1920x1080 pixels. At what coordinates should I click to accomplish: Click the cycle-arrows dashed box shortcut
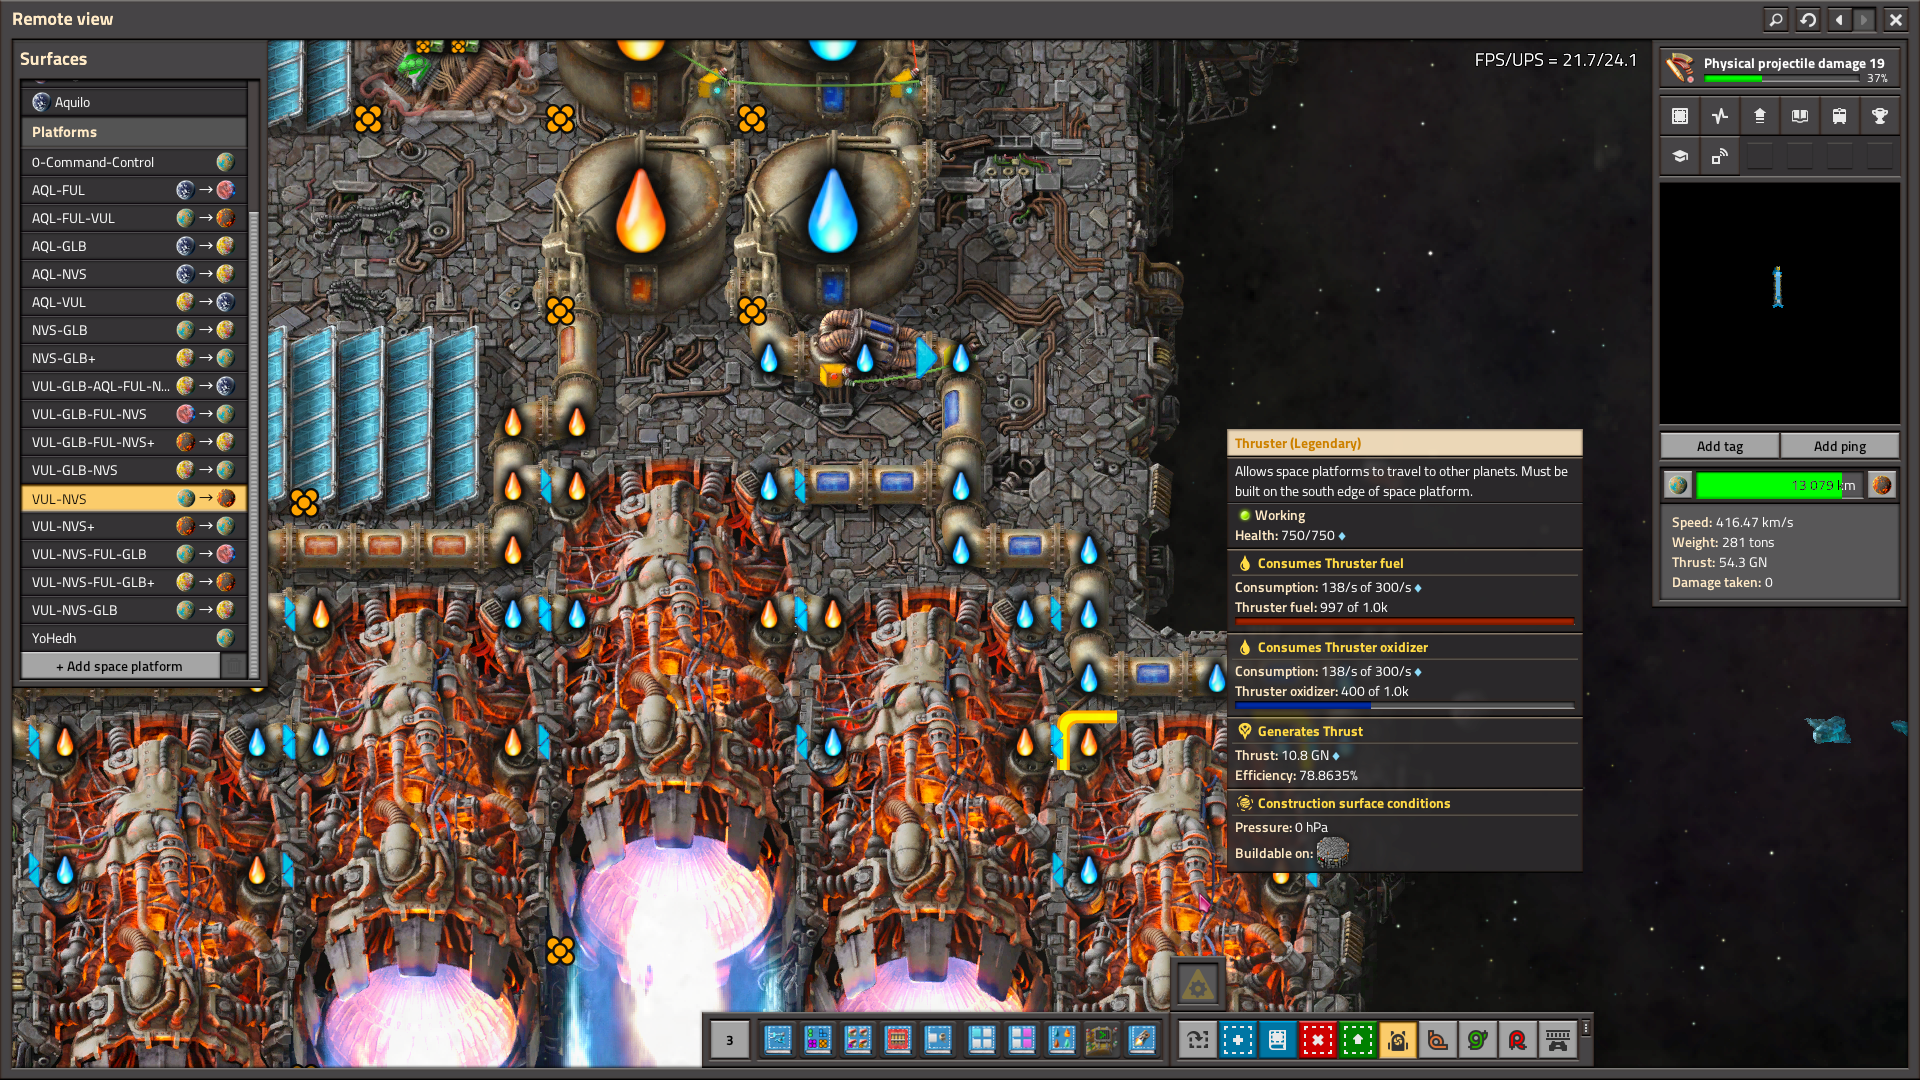coord(1198,1040)
